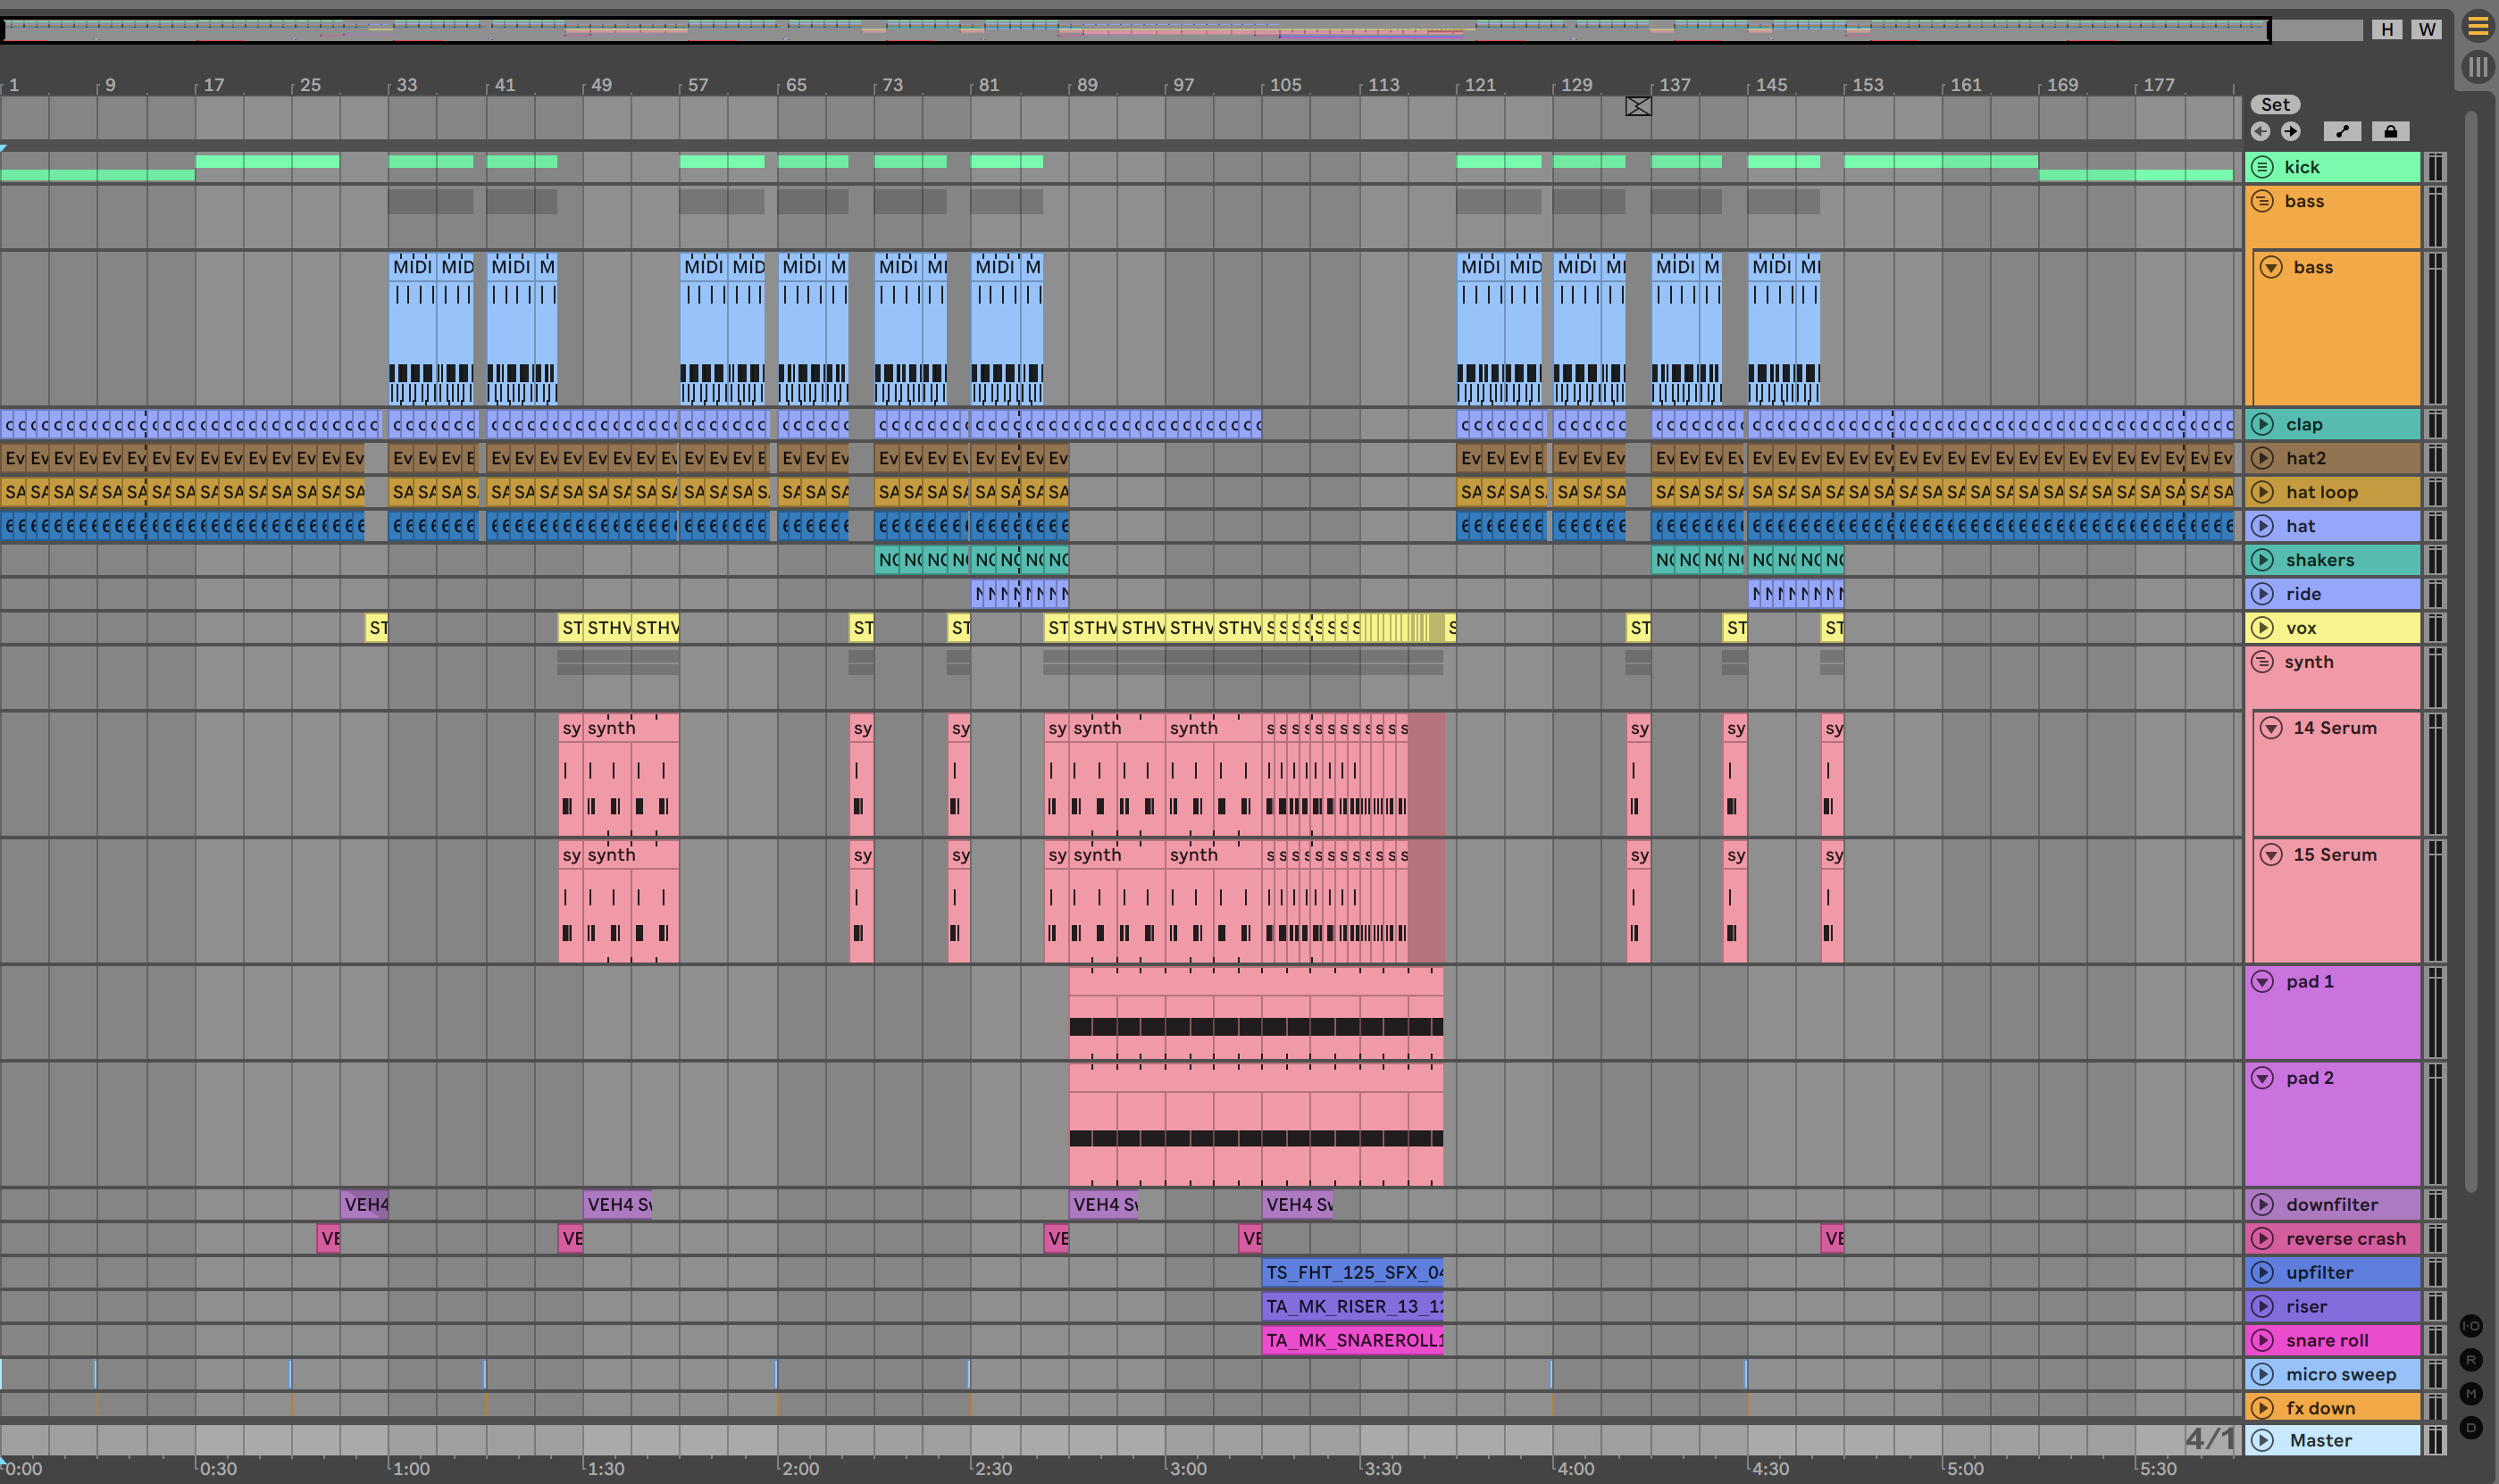This screenshot has height=1484, width=2499.
Task: Click the Arrangement view vertical-bars icon
Action: [2477, 67]
